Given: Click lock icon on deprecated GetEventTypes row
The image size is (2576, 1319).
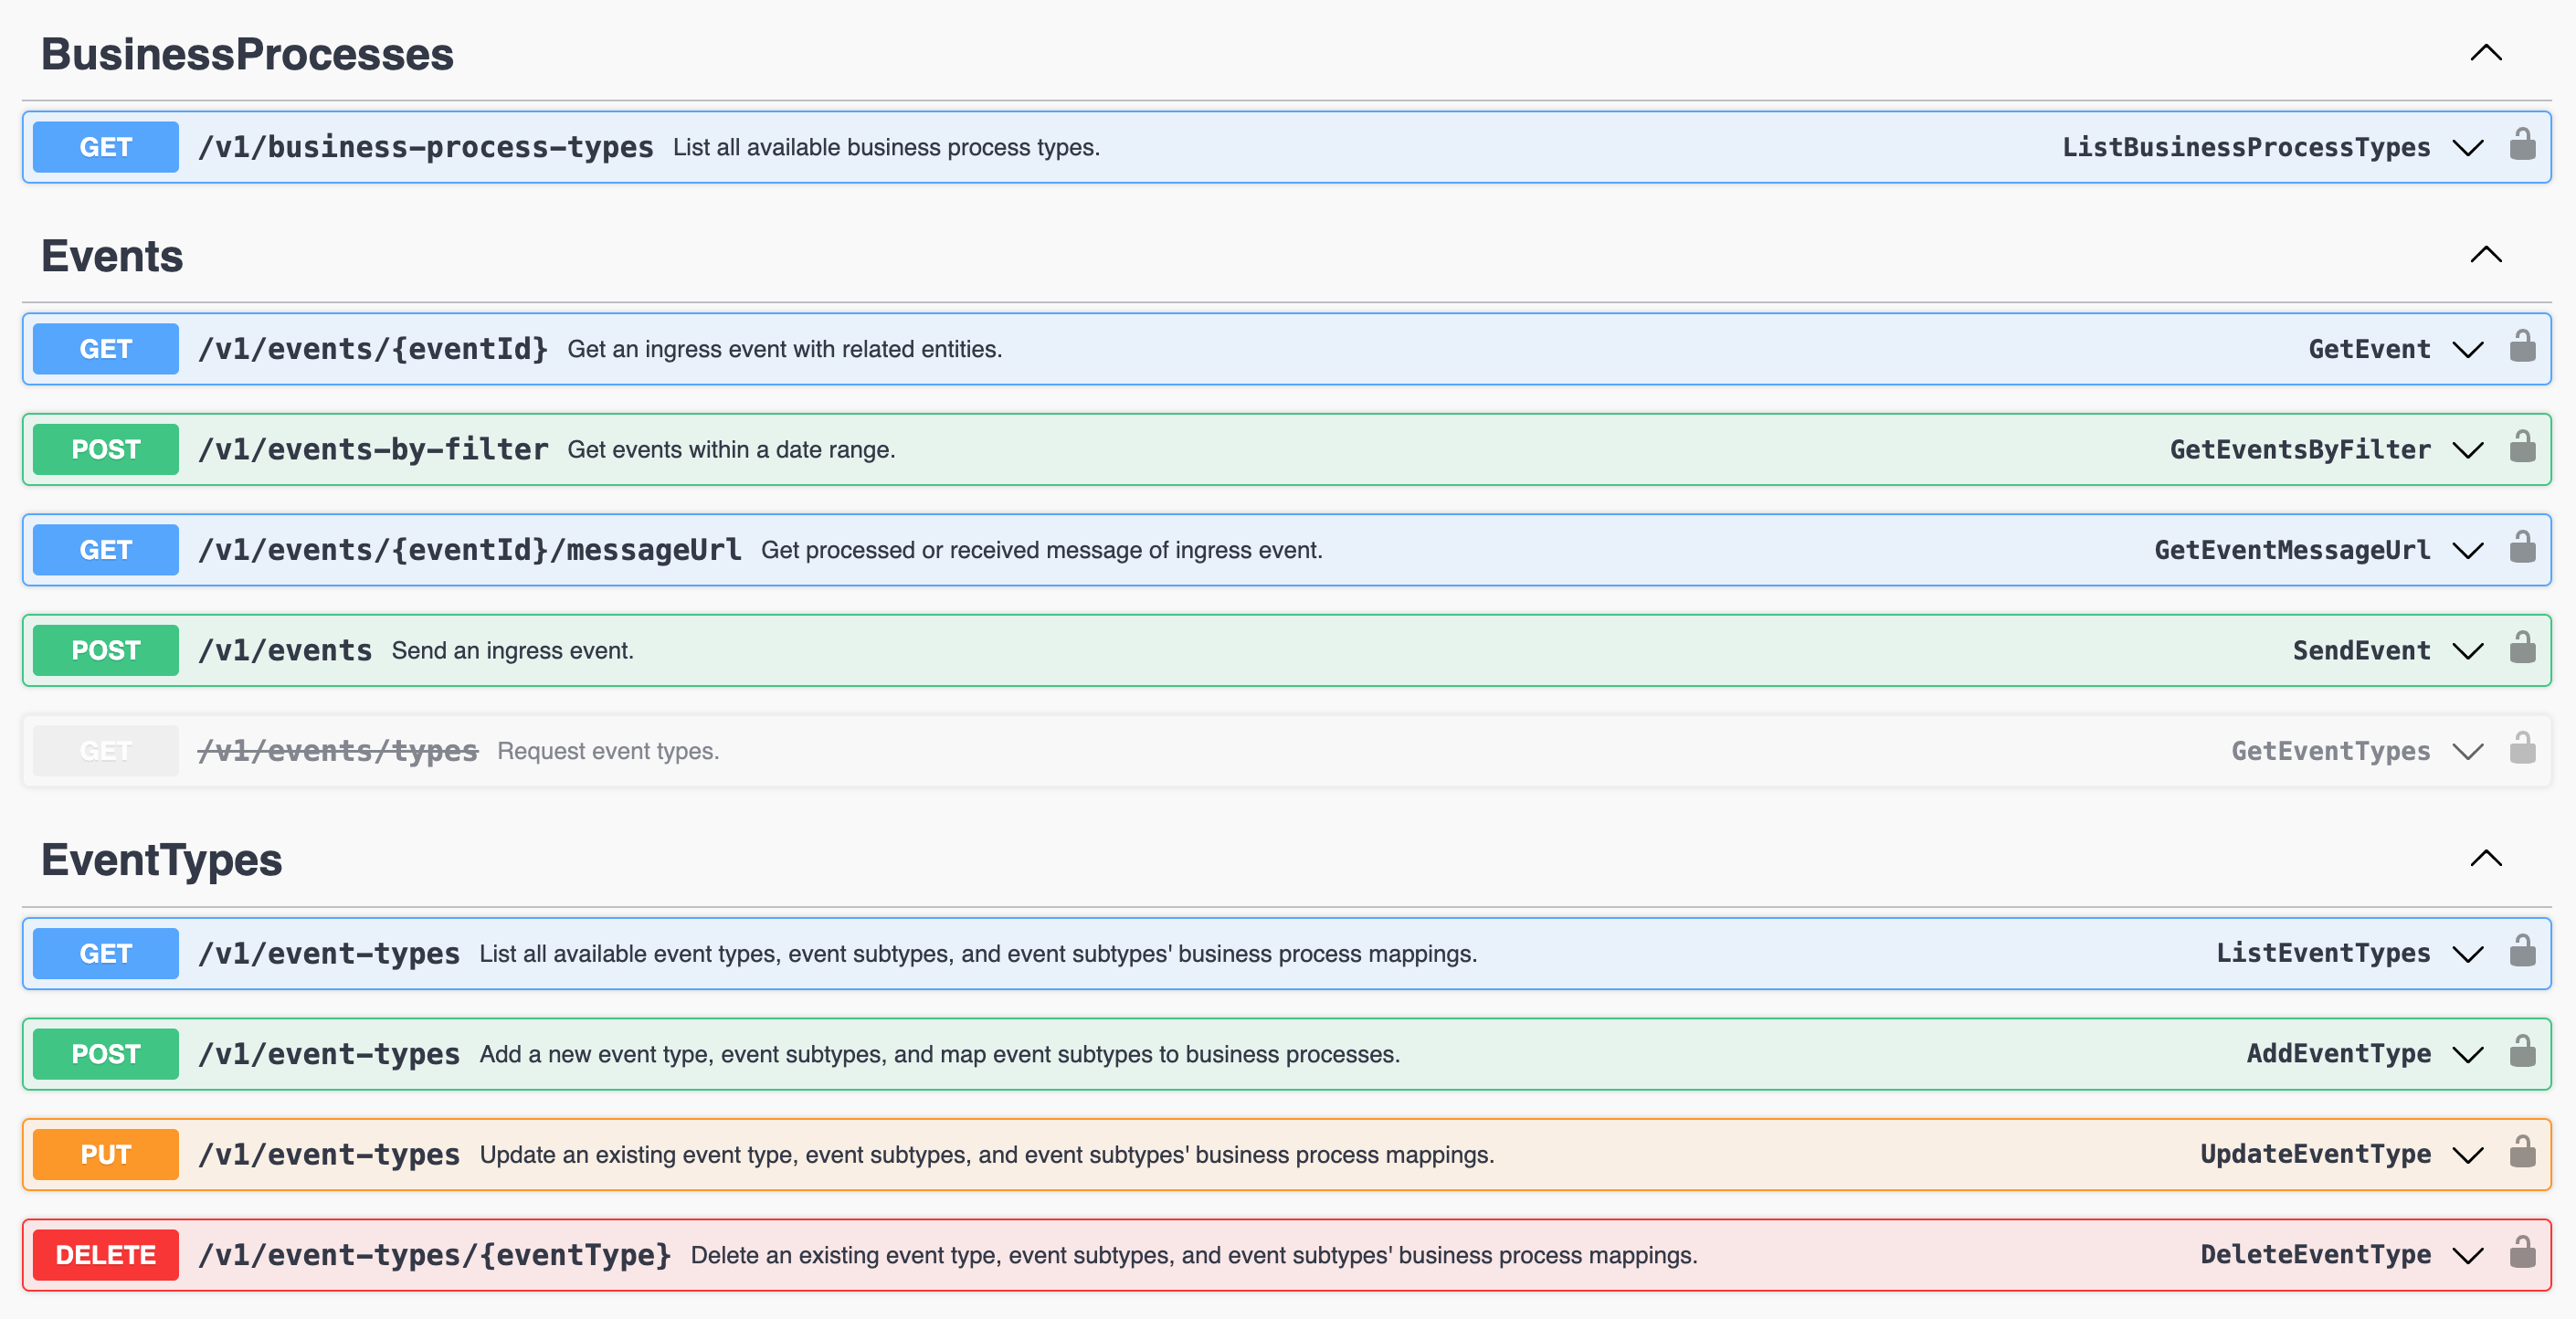Looking at the screenshot, I should 2522,750.
